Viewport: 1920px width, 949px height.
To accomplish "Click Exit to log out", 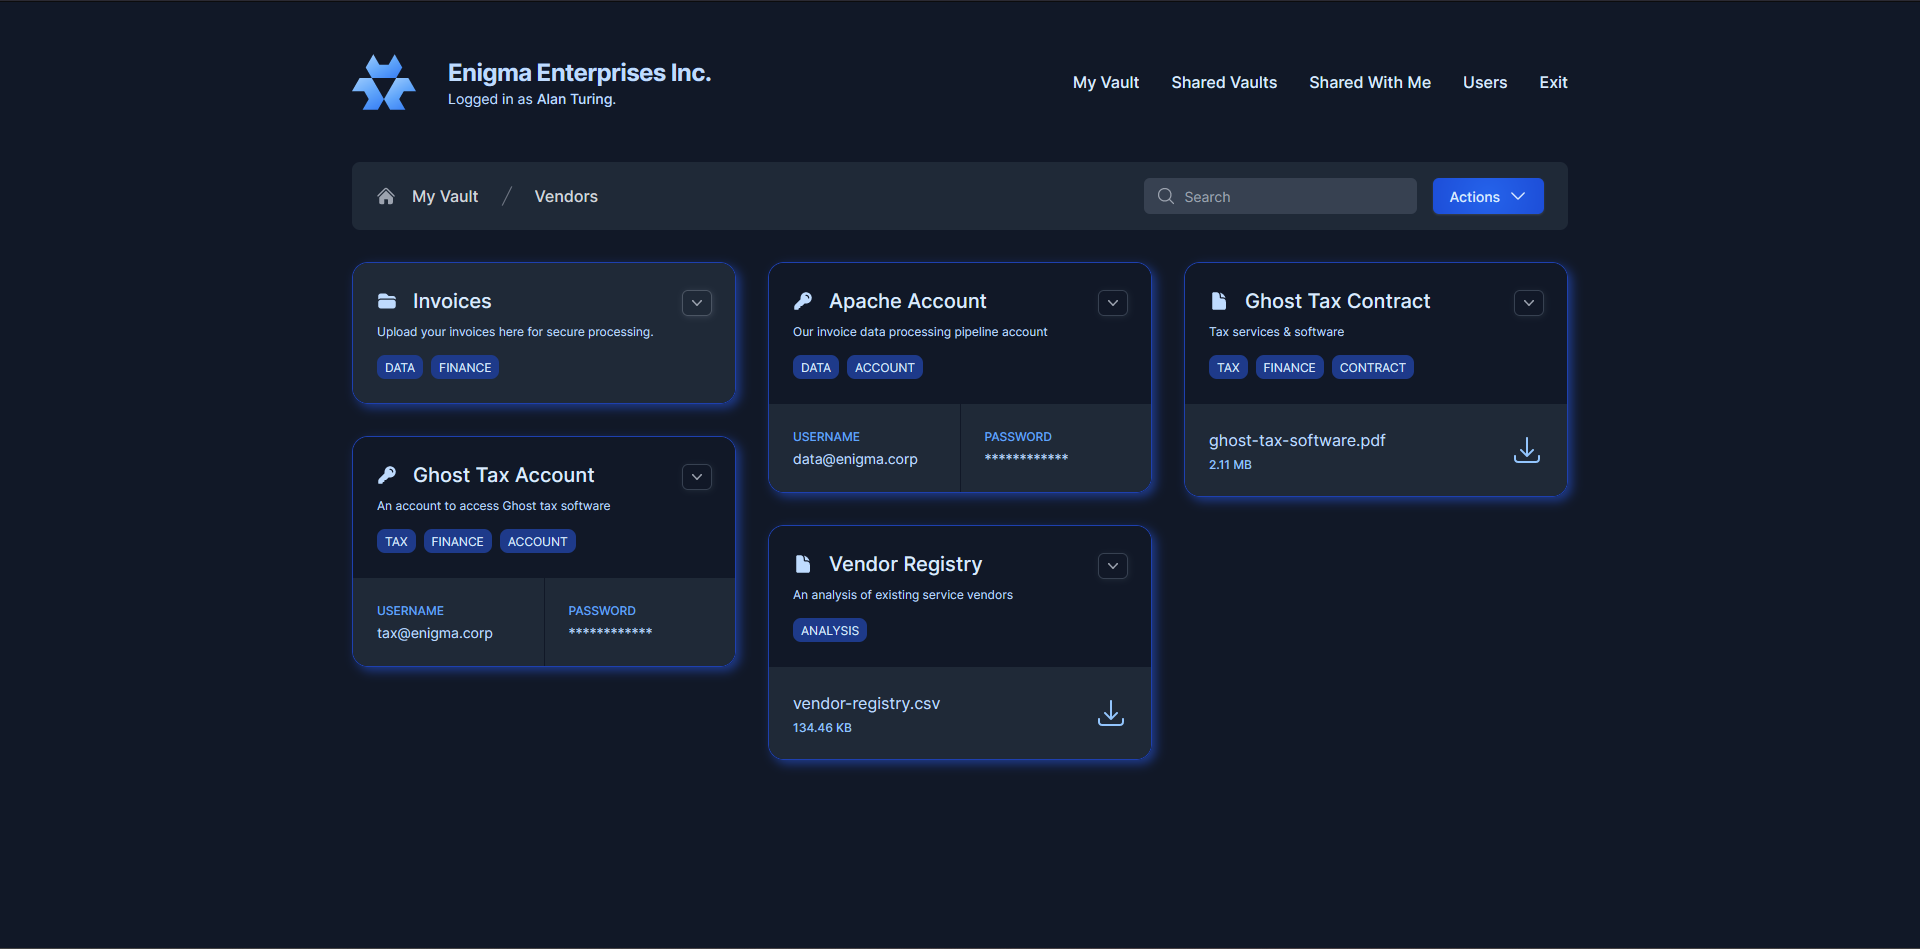I will click(x=1553, y=82).
